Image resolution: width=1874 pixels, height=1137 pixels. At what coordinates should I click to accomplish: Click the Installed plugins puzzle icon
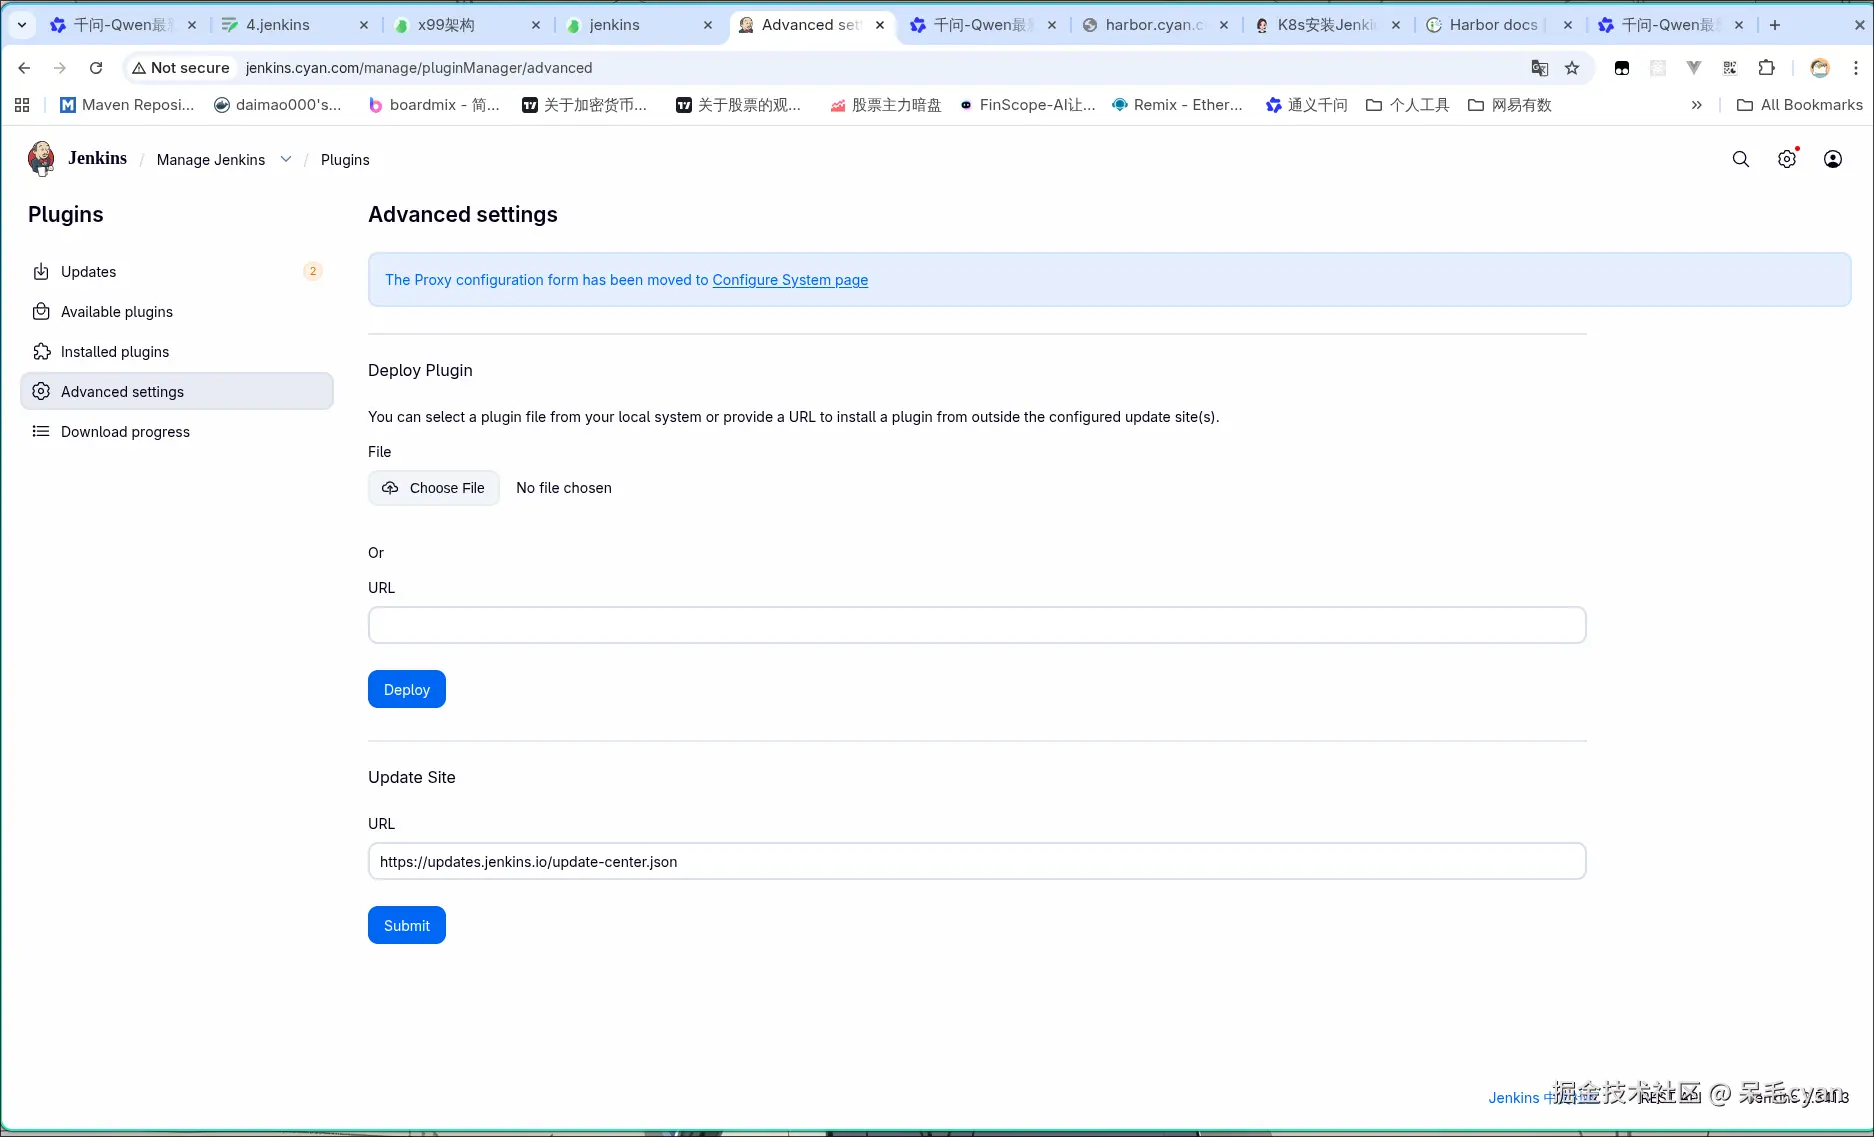pyautogui.click(x=41, y=352)
